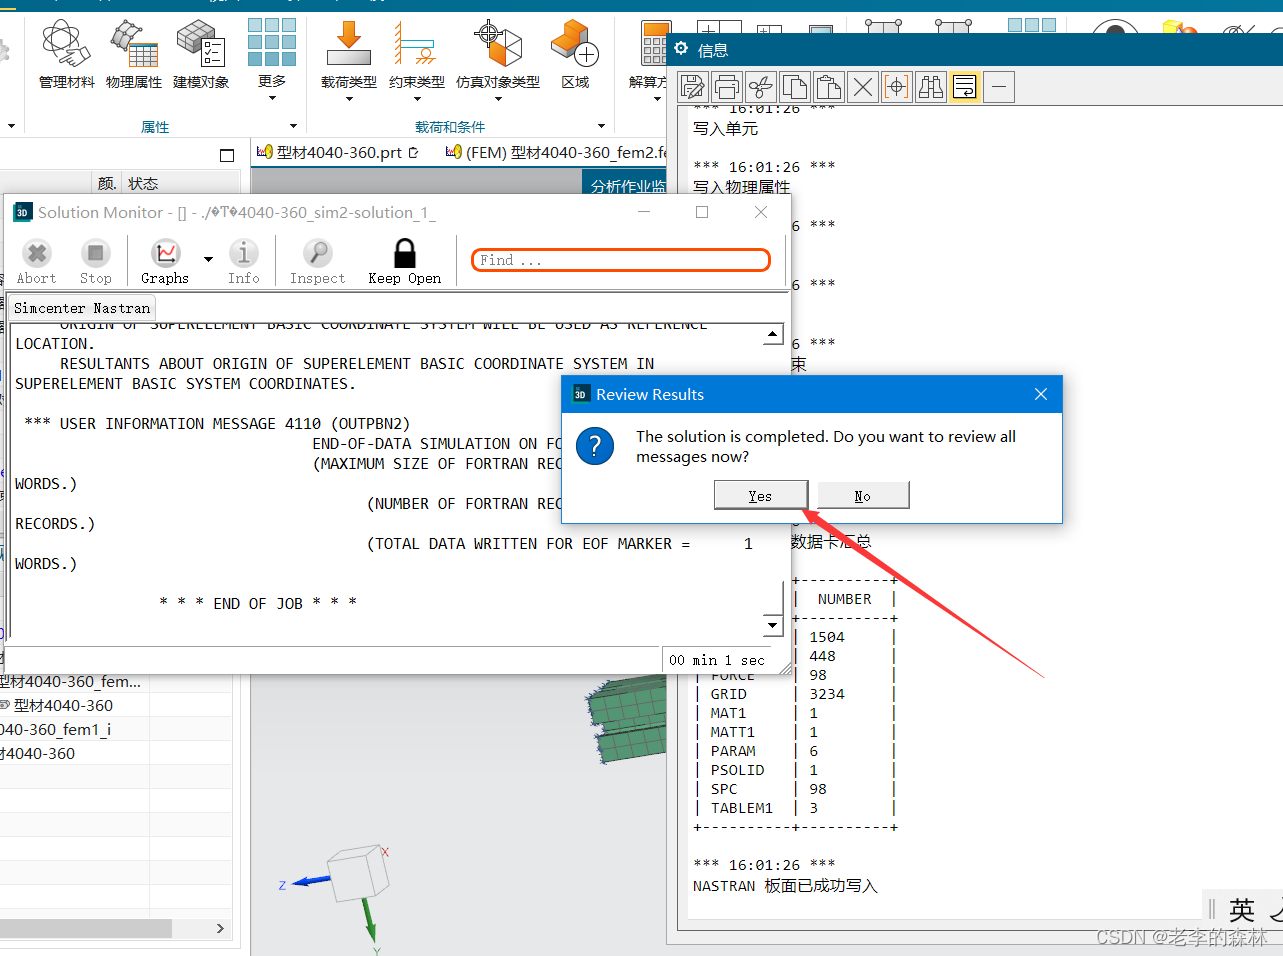Click the minus icon in 信息 toolbar
1283x956 pixels.
click(999, 87)
